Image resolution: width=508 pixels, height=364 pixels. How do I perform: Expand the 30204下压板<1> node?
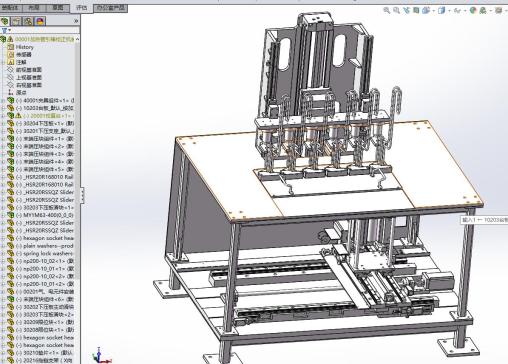point(3,123)
